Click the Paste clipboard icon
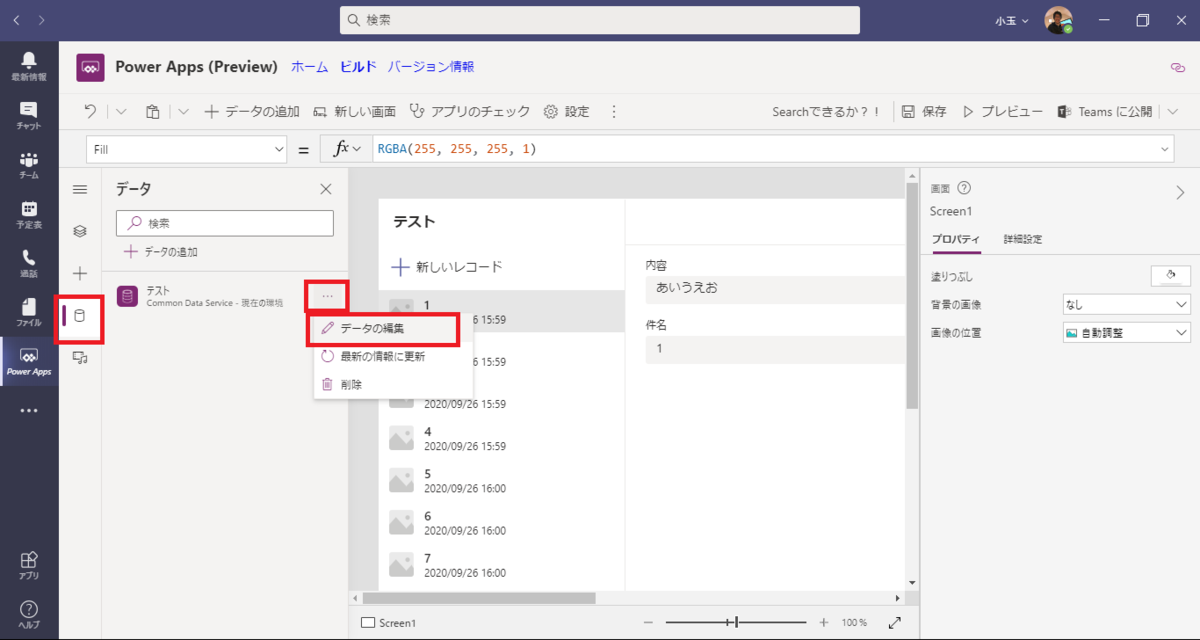Image resolution: width=1200 pixels, height=640 pixels. [153, 111]
